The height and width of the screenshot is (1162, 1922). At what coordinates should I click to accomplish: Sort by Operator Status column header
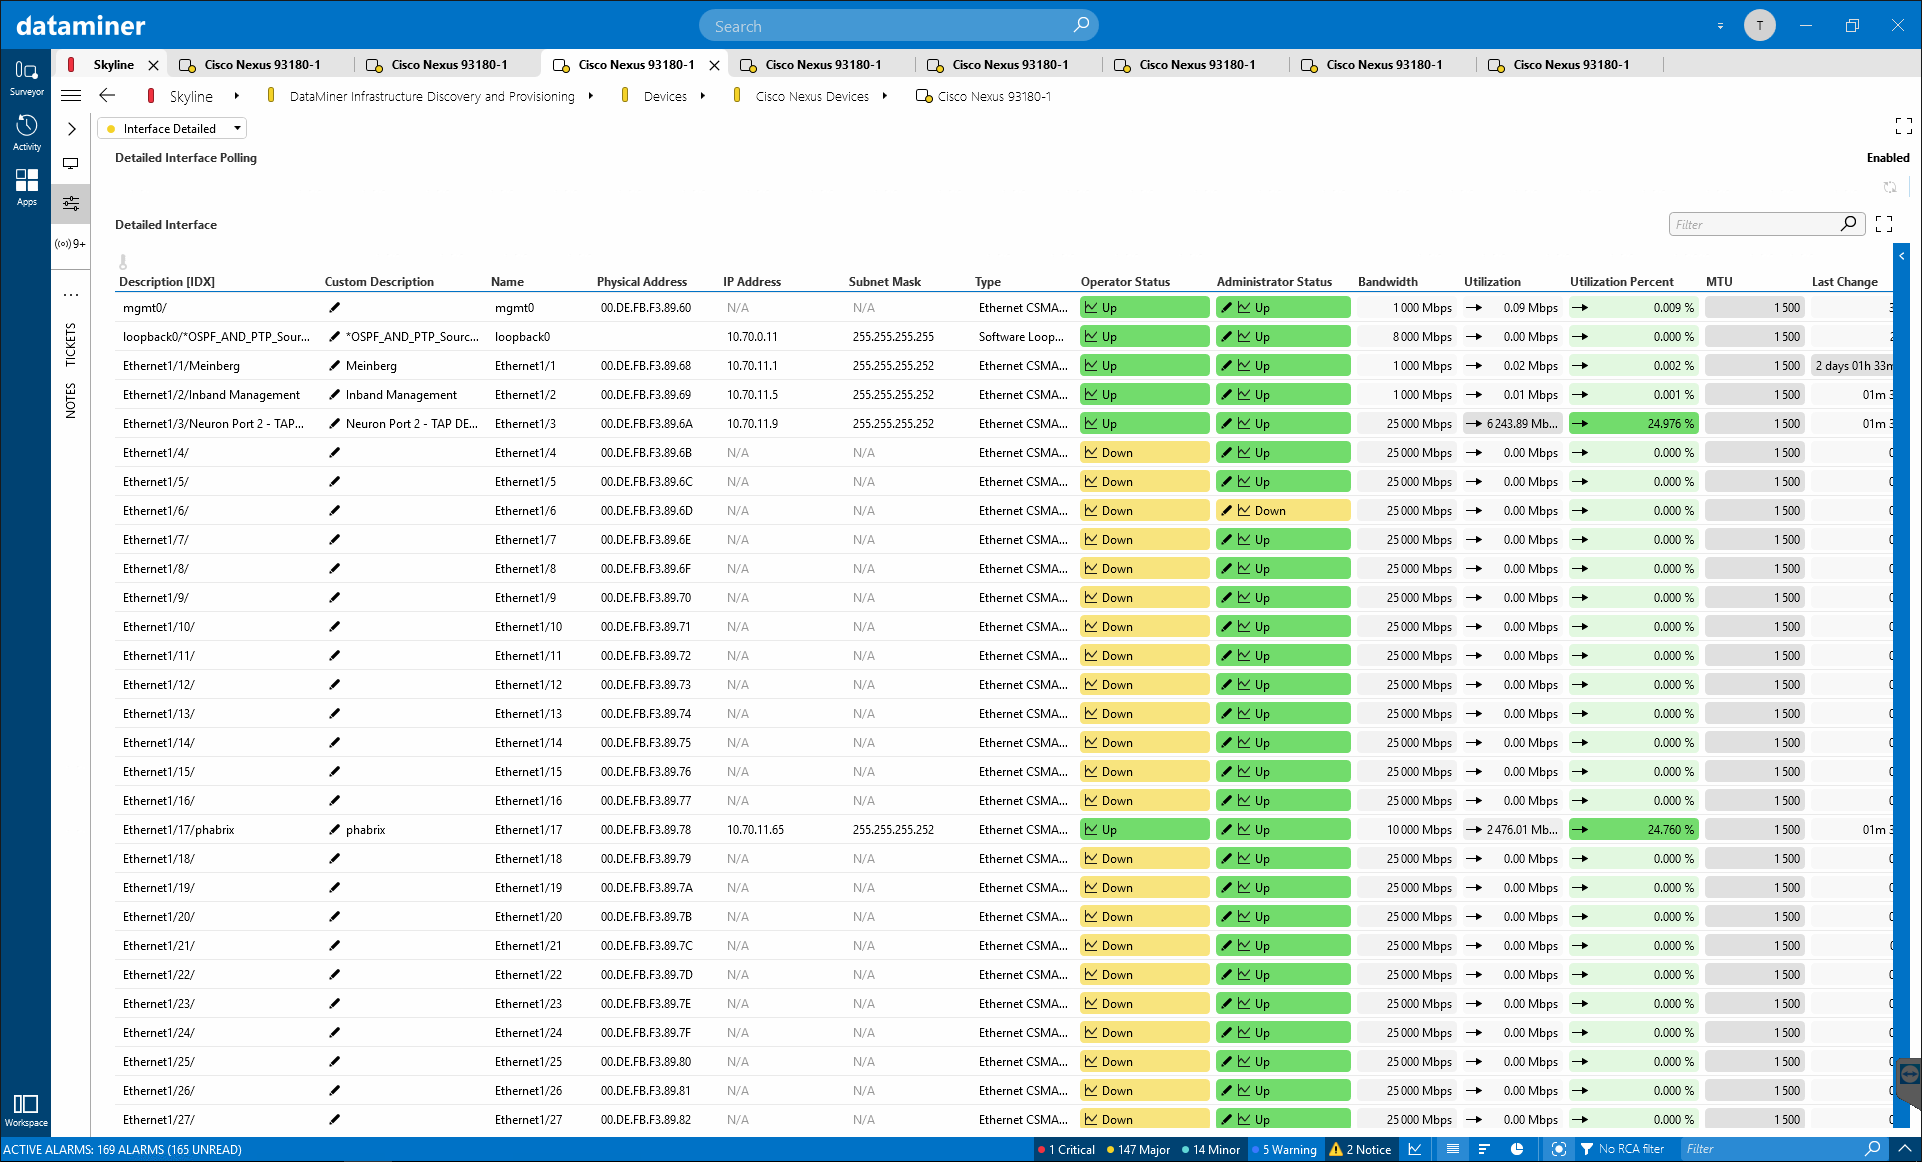pyautogui.click(x=1125, y=281)
